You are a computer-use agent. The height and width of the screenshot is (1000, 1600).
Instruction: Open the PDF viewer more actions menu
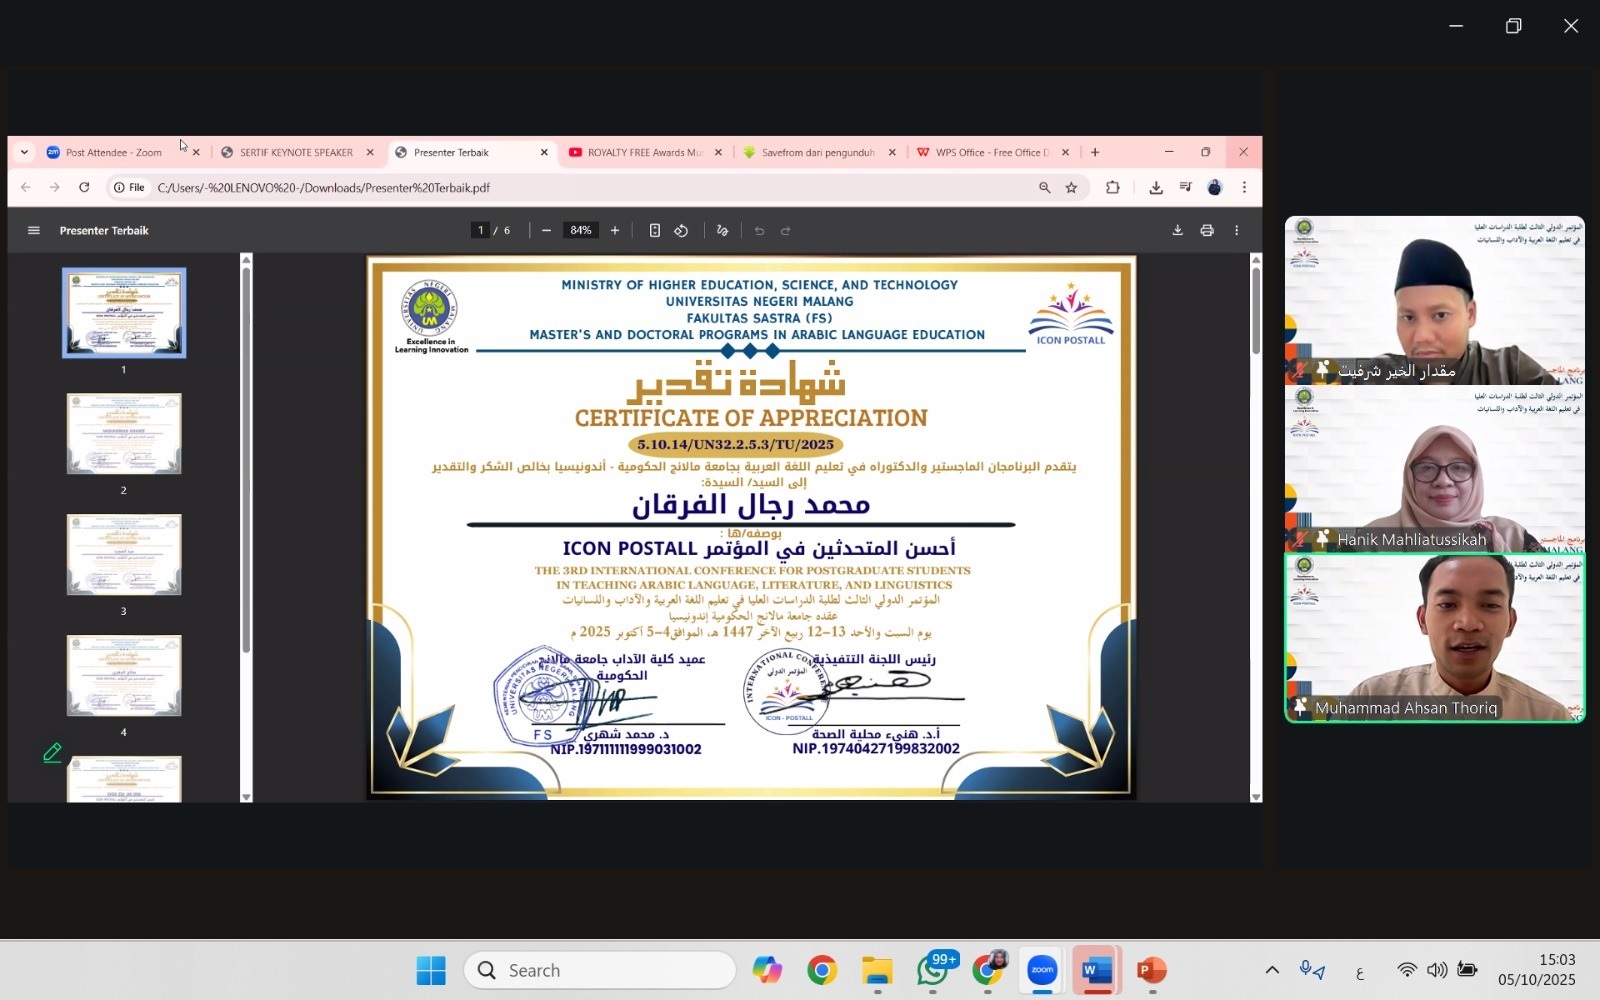[1237, 231]
